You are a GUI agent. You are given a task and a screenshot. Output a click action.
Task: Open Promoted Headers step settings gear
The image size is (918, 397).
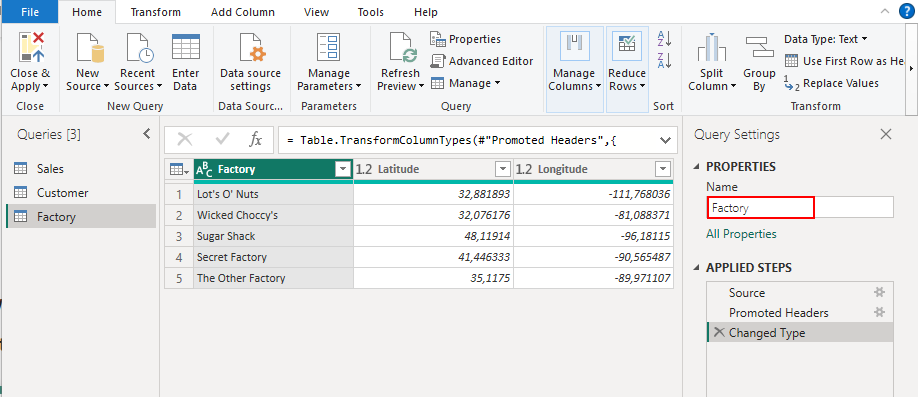[x=879, y=313]
